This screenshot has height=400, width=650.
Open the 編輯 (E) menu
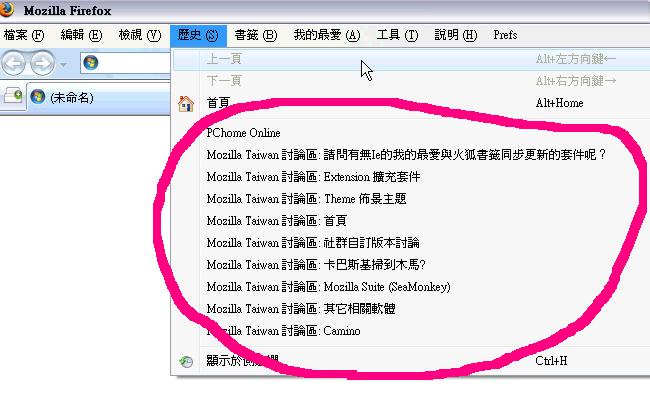coord(81,36)
